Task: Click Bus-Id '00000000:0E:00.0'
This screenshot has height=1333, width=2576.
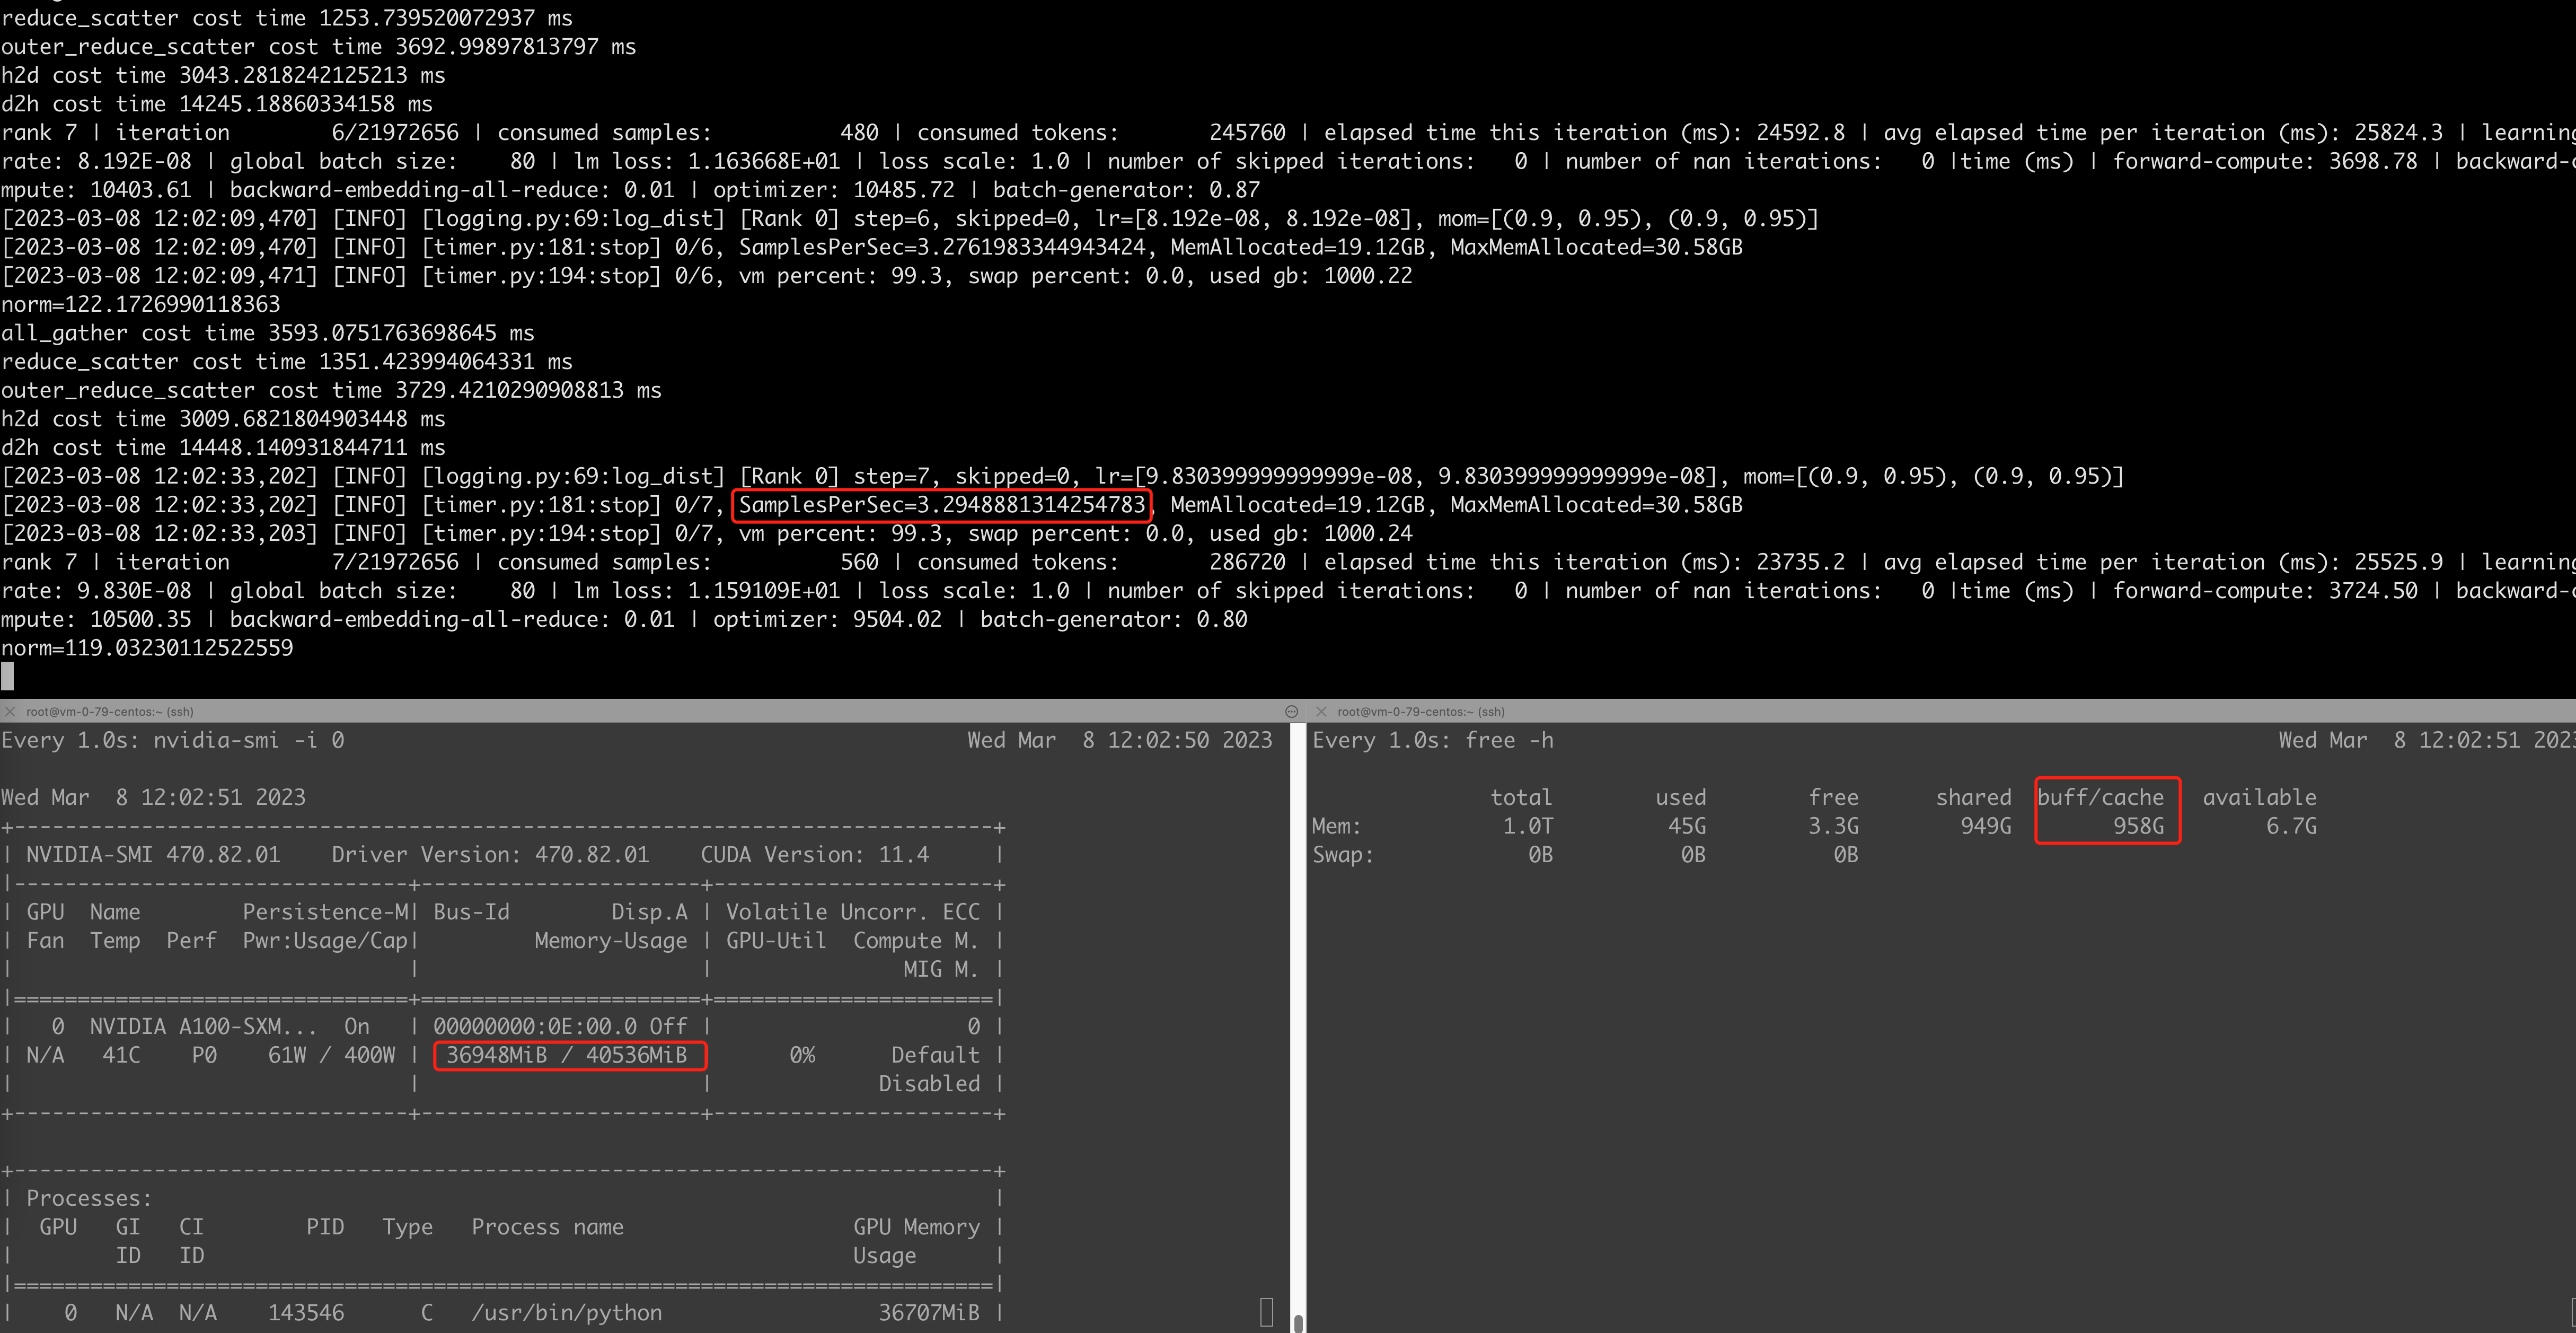Action: [x=535, y=1027]
